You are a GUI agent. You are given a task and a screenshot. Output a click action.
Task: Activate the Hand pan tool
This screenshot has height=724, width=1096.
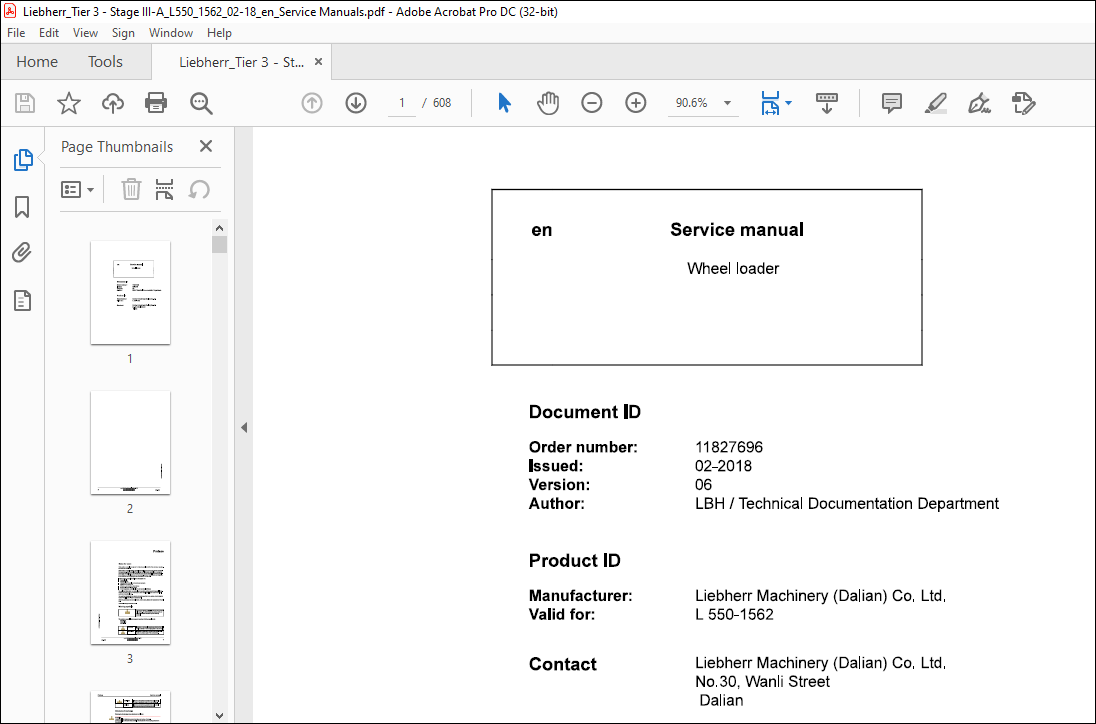548,103
